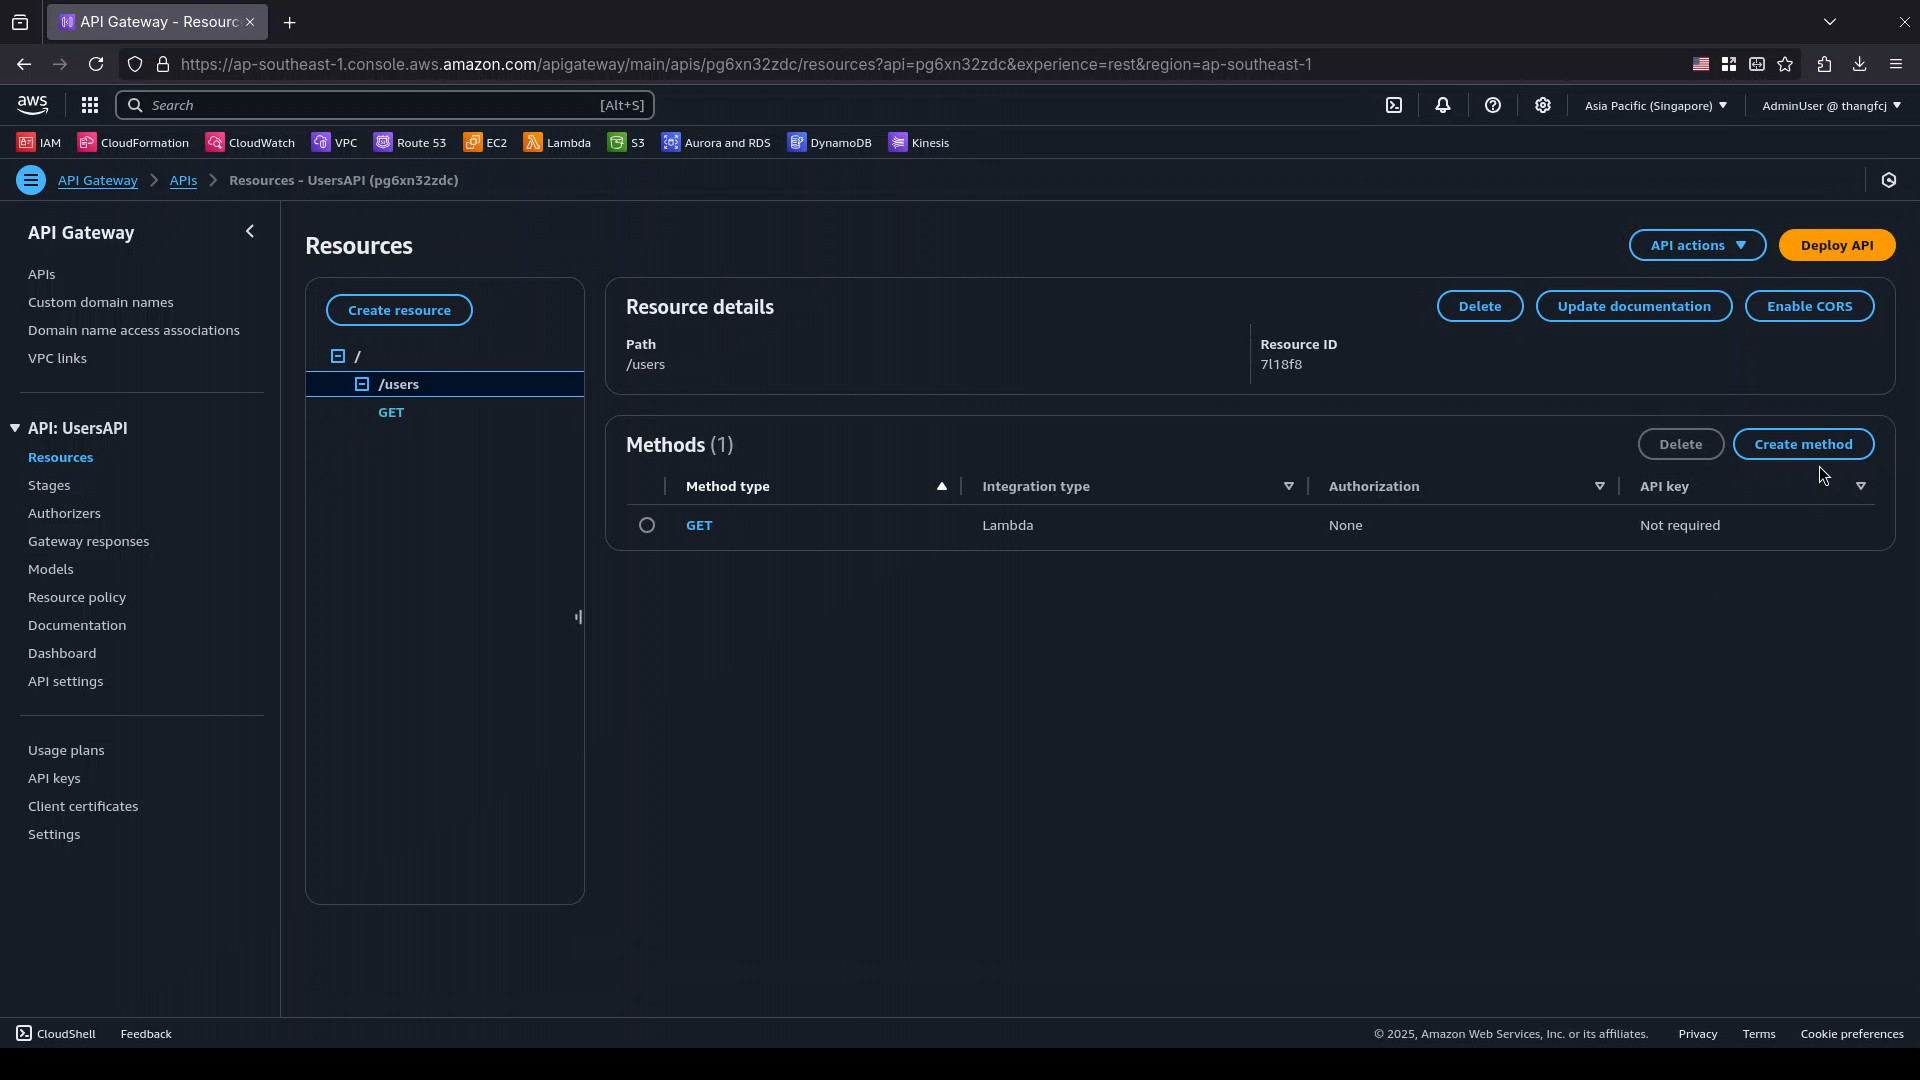Open the Asia Pacific (Singapore) region selector
The image size is (1920, 1080).
(x=1656, y=106)
